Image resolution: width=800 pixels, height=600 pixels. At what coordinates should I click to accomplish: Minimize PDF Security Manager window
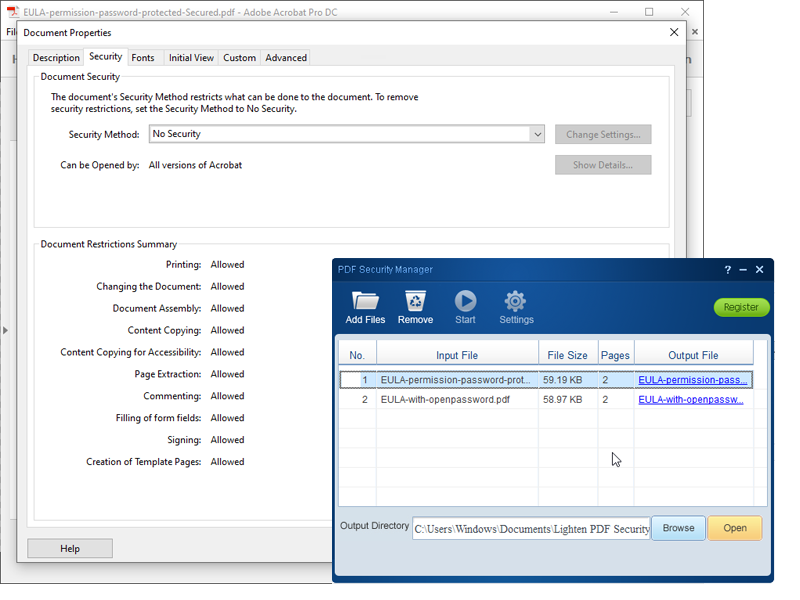743,269
